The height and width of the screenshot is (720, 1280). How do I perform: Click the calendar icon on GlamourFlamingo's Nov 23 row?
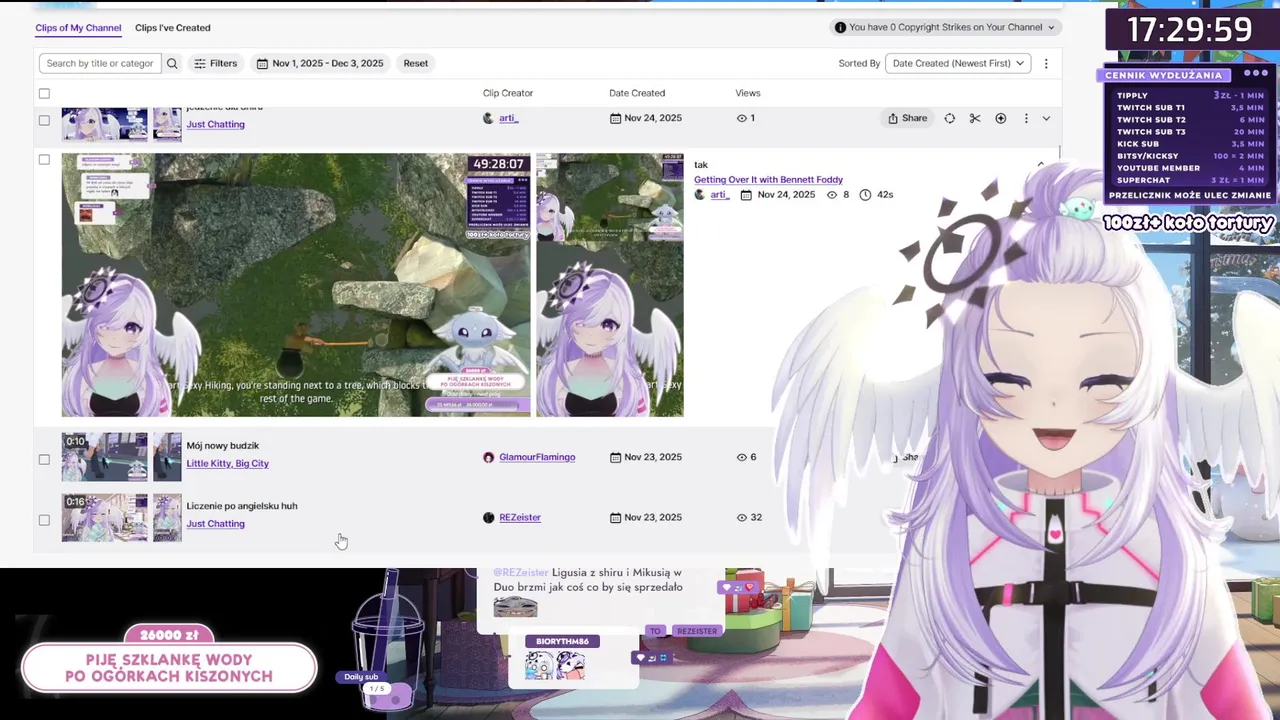coord(615,457)
